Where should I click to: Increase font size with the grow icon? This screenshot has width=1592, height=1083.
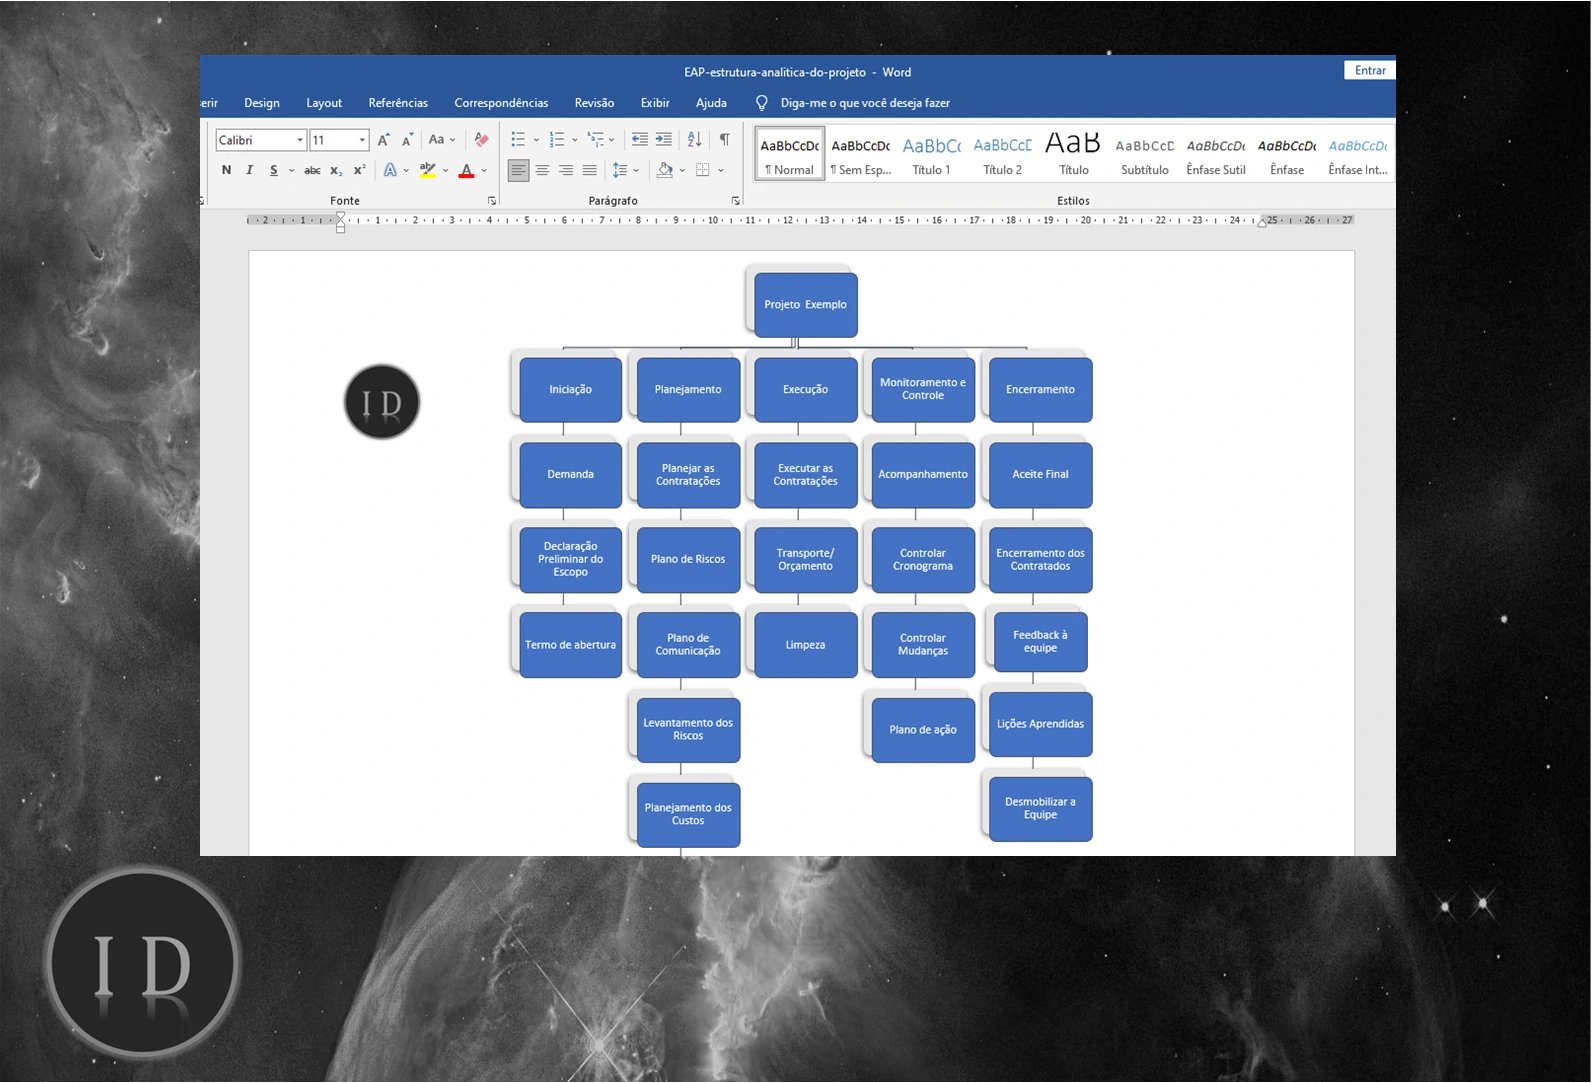tap(383, 140)
